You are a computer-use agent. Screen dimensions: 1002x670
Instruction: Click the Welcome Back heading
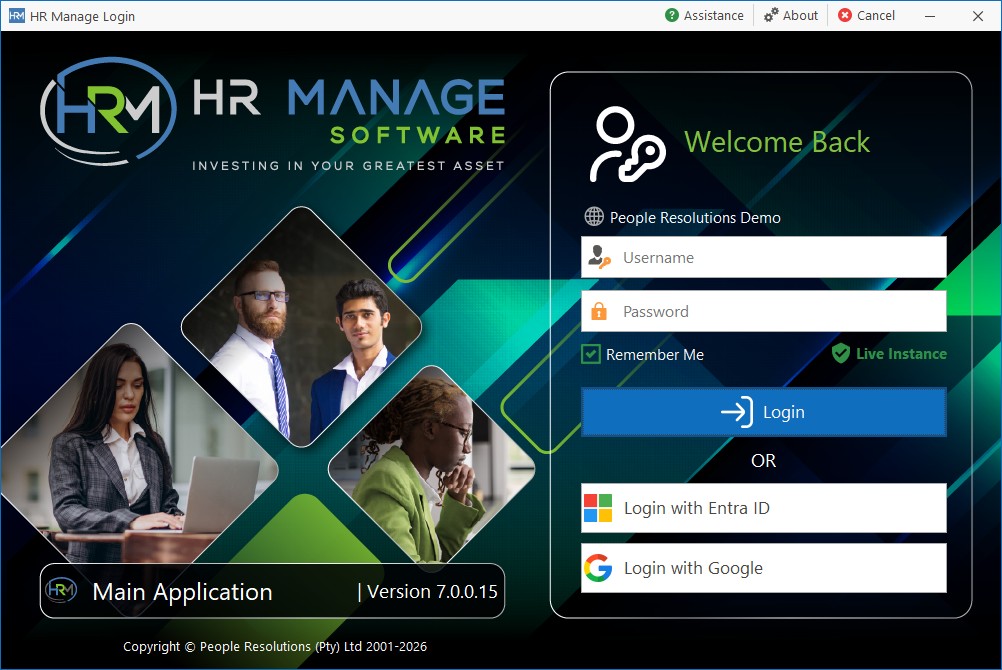(777, 142)
